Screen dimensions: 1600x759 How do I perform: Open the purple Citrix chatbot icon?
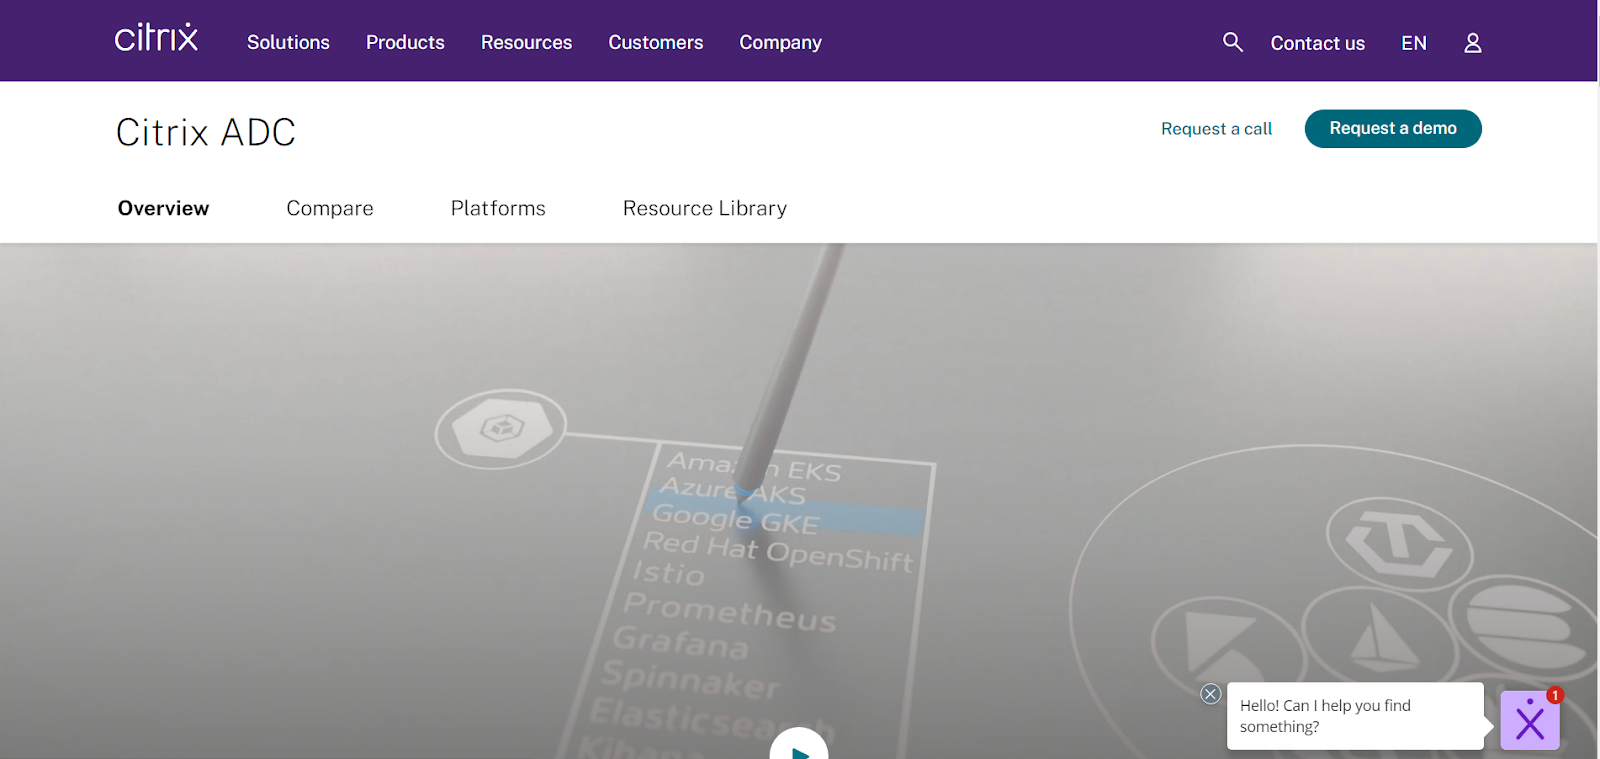point(1530,720)
